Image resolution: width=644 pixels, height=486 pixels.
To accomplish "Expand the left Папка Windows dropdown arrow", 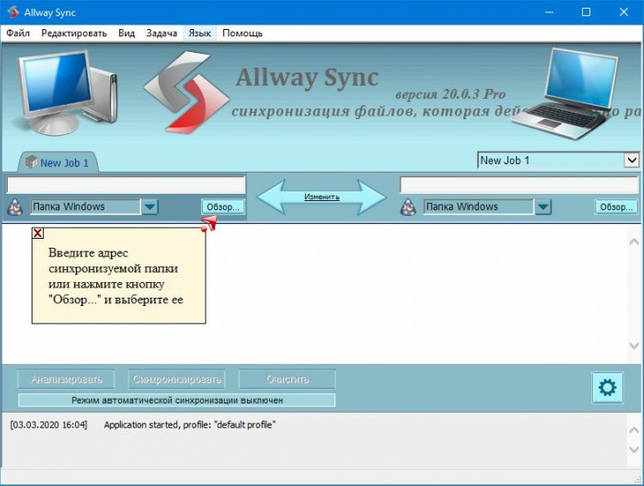I will click(150, 207).
